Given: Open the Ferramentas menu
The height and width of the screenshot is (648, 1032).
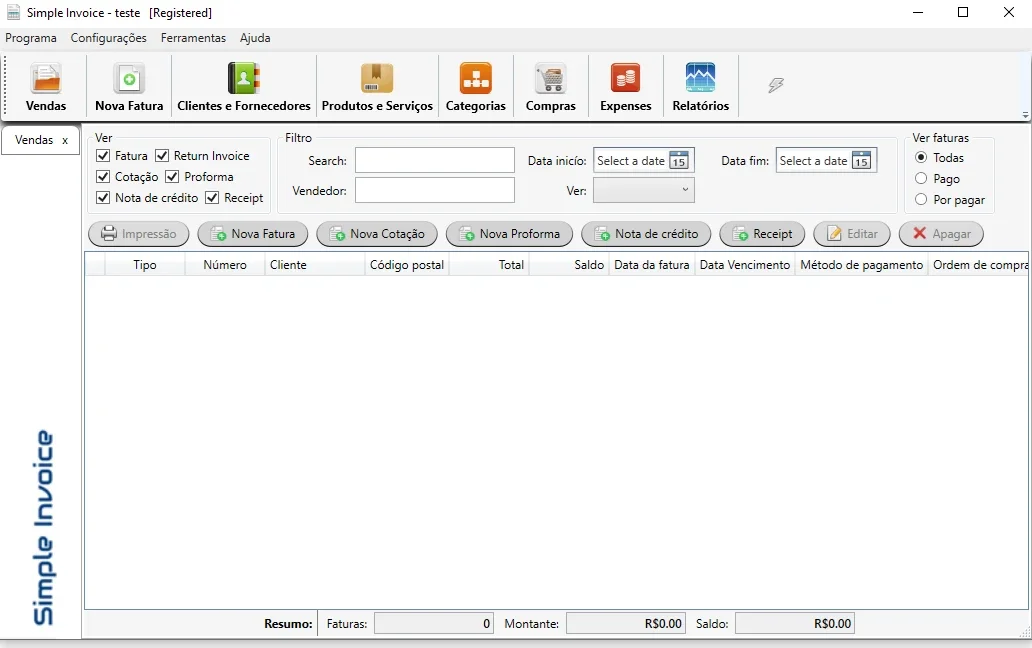Looking at the screenshot, I should pos(193,38).
